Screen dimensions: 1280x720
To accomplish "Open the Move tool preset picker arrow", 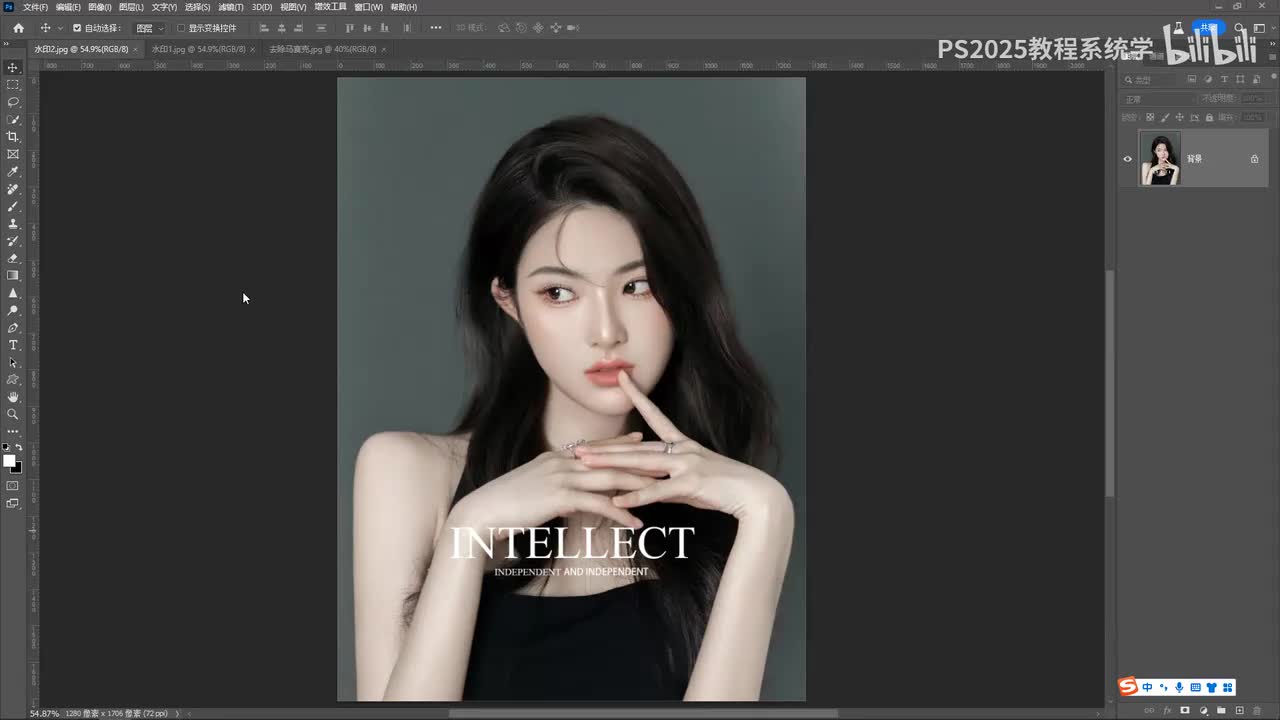I will [60, 28].
